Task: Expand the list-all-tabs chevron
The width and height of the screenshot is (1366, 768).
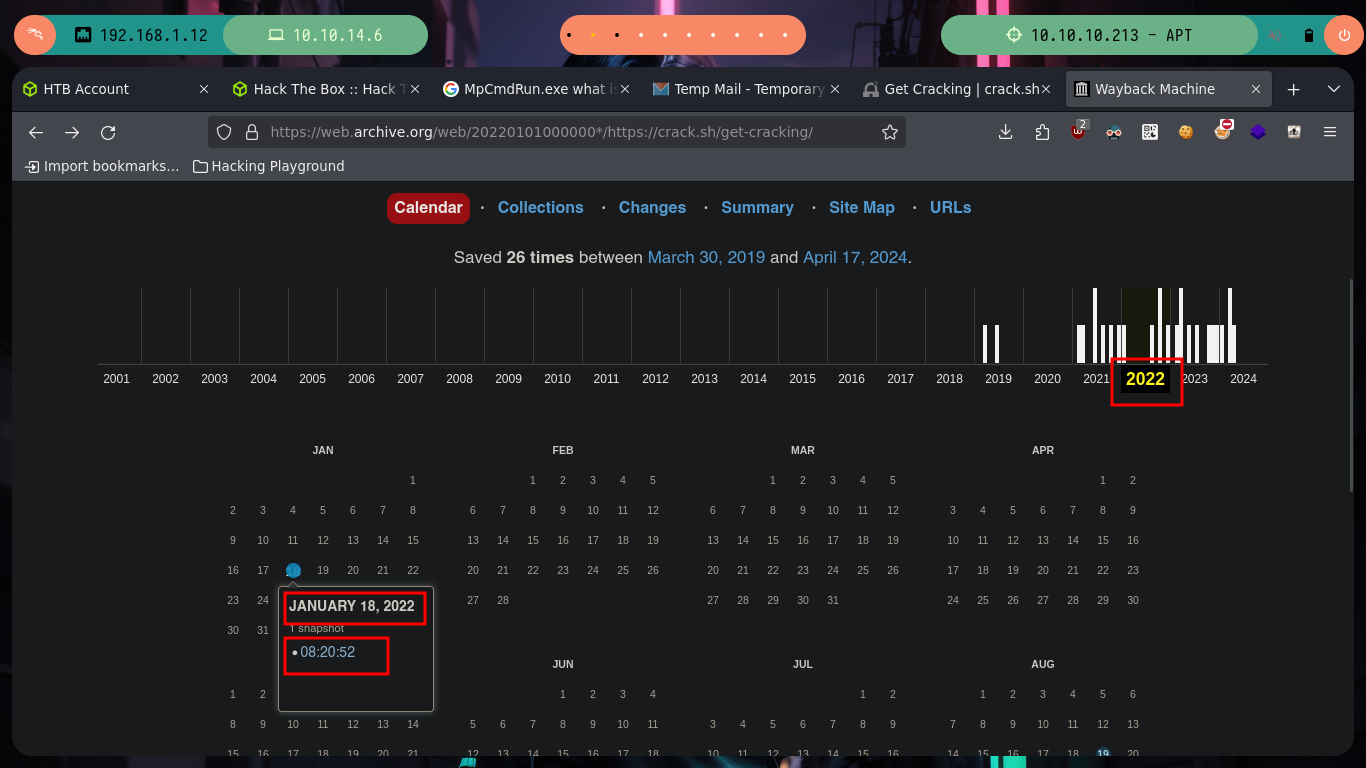Action: tap(1333, 89)
